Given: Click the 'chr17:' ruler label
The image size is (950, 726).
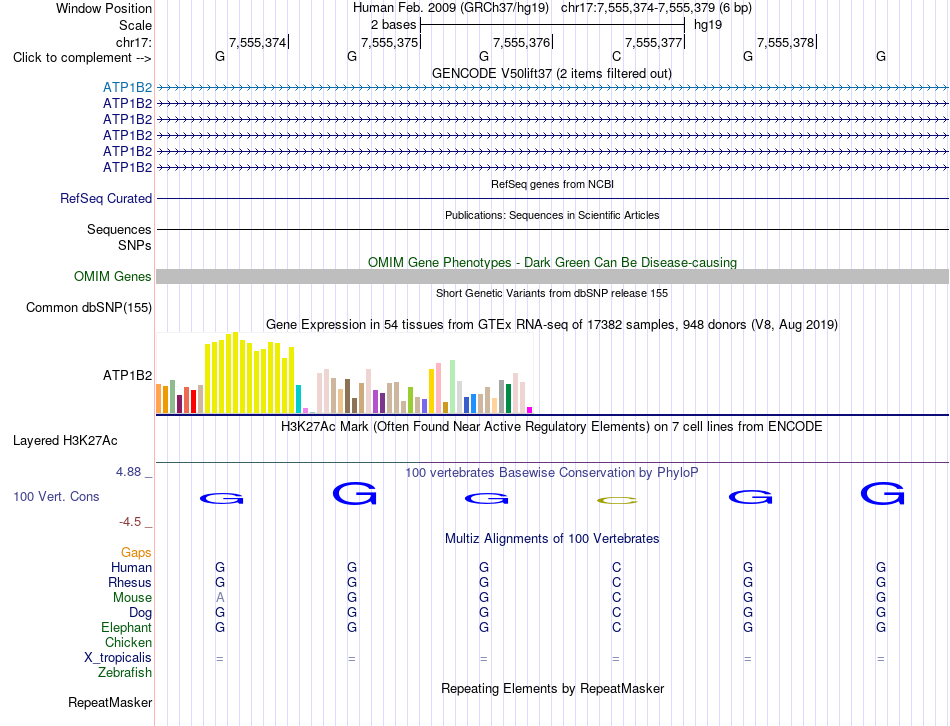Looking at the screenshot, I should 133,42.
